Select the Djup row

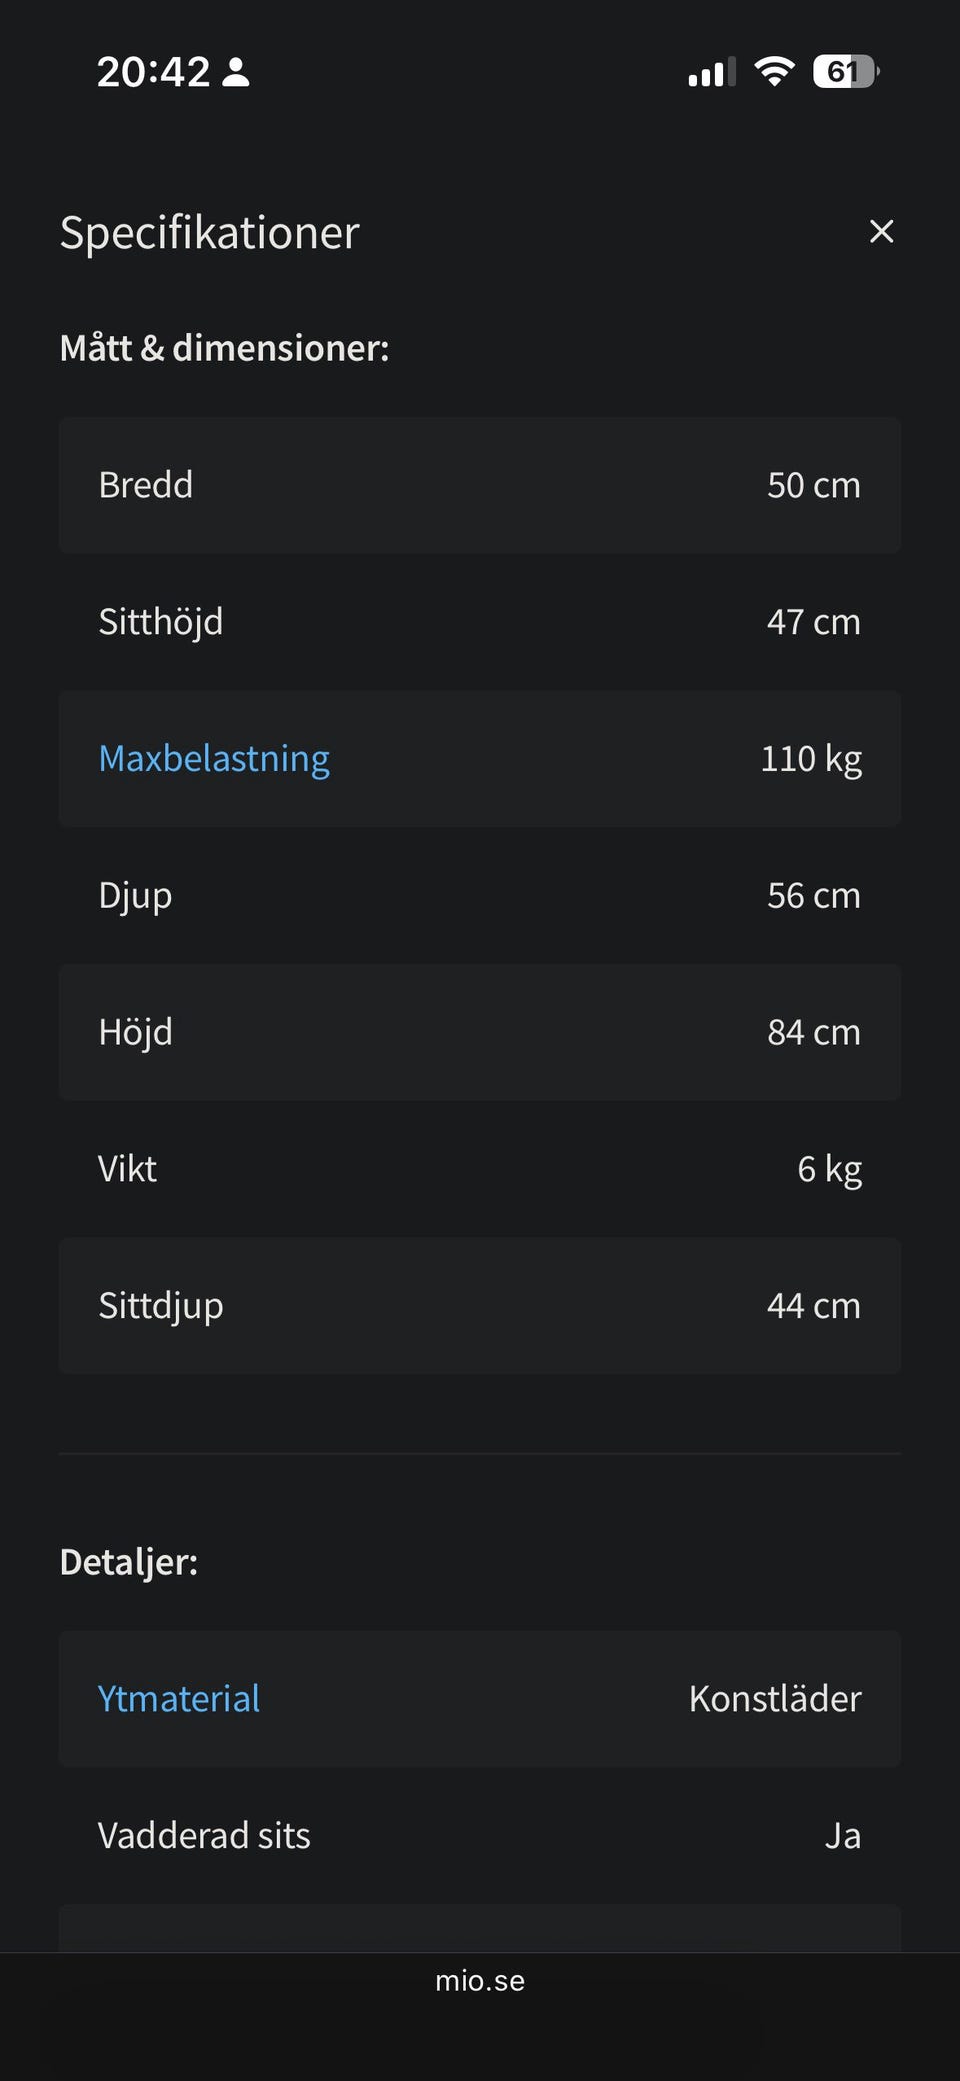[480, 896]
